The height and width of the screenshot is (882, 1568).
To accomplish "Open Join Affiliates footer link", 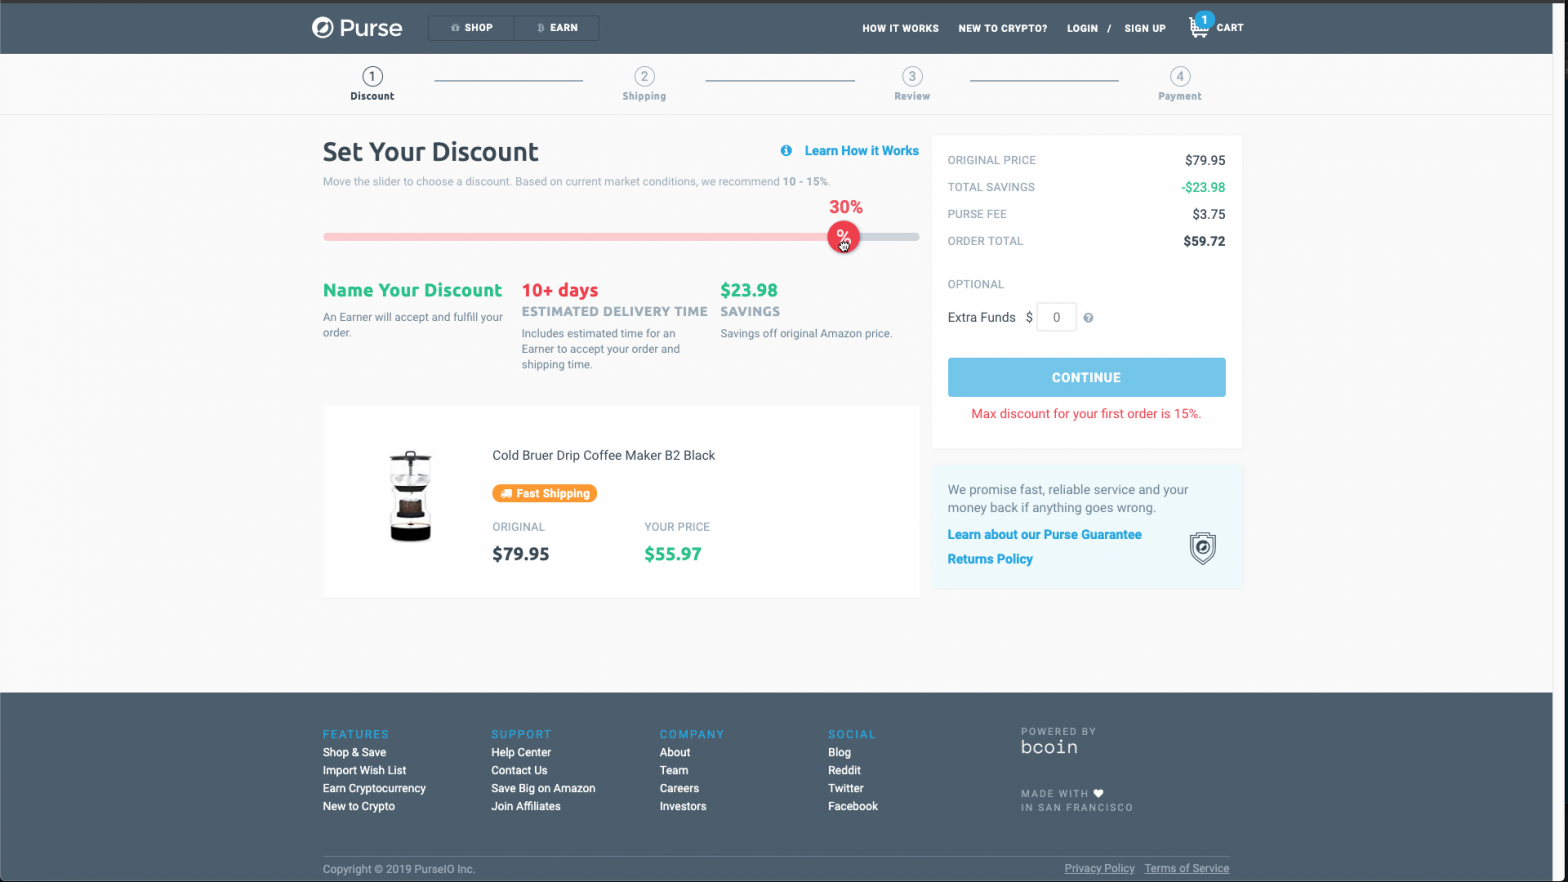I will coord(526,807).
